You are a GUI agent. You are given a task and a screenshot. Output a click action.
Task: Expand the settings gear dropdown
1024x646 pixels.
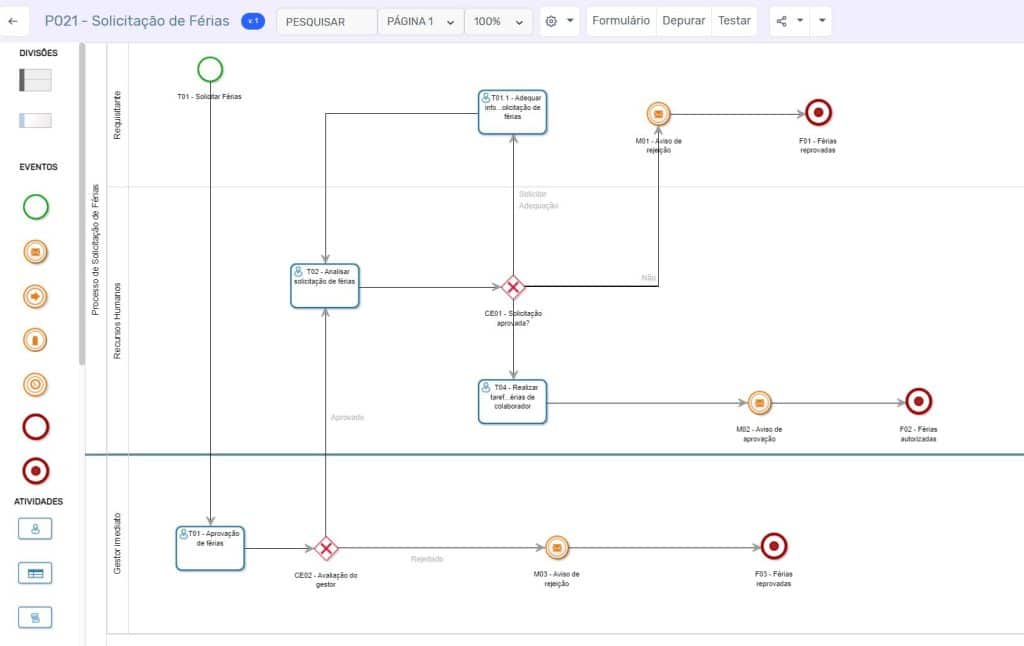(559, 21)
